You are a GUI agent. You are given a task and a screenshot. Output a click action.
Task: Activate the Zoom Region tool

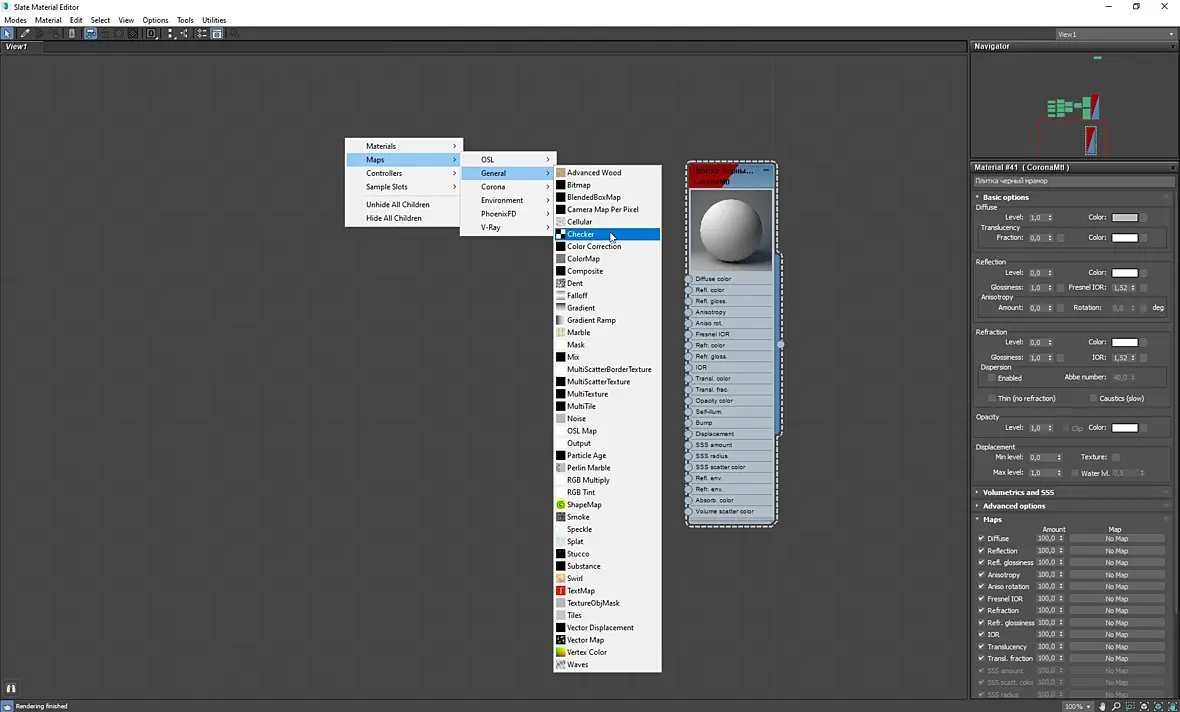tap(1130, 706)
